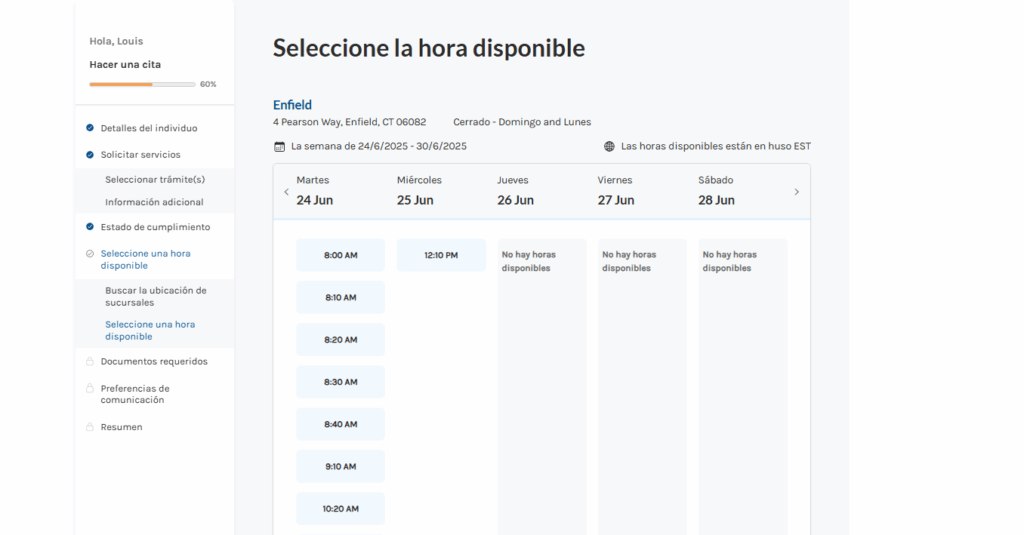Advance to next week with right chevron
This screenshot has width=1024, height=535.
tap(797, 192)
